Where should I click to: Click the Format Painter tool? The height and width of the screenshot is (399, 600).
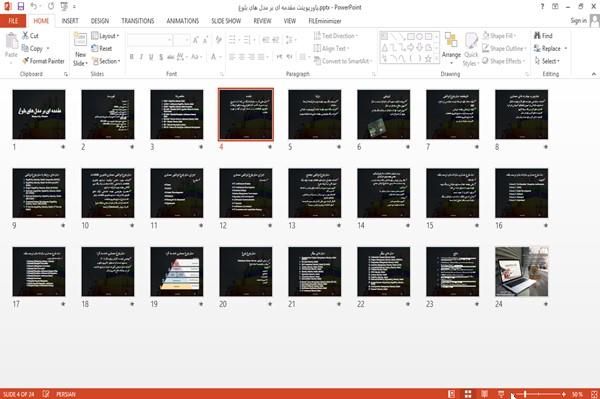click(43, 61)
